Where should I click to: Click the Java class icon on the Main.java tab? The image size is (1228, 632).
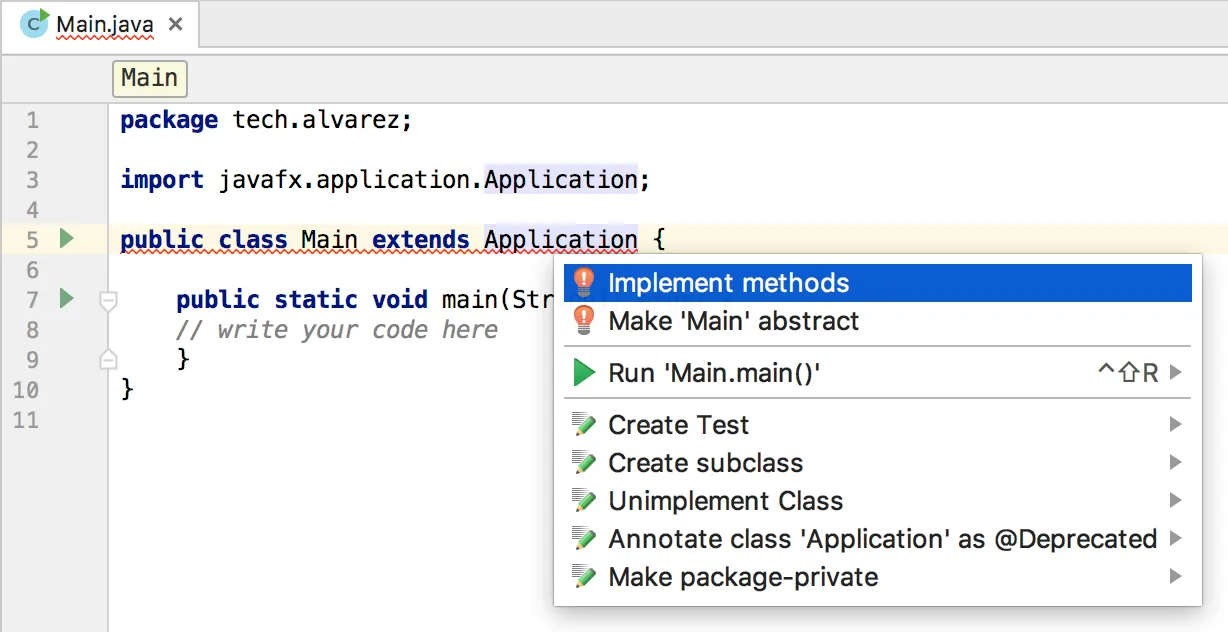[x=34, y=22]
